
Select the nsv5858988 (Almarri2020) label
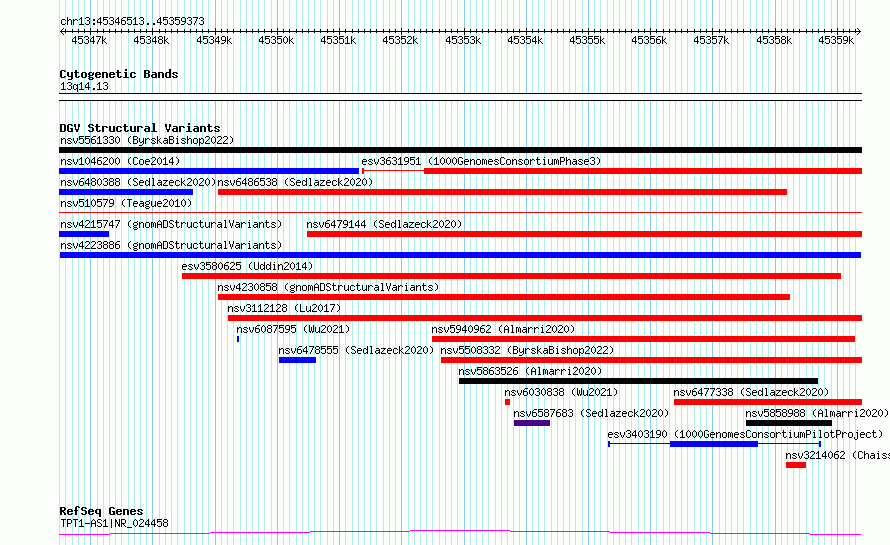click(817, 413)
